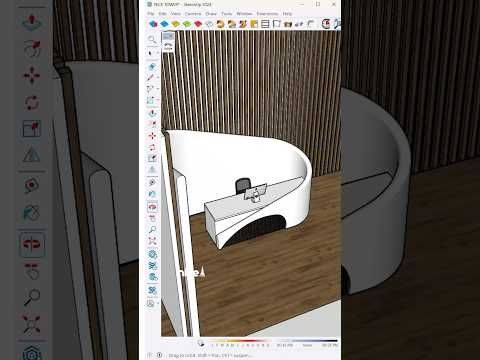Open the Window menu

244,14
